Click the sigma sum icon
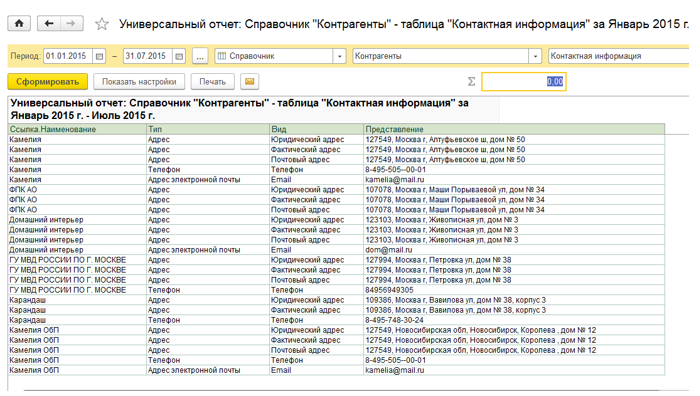The image size is (700, 396). pyautogui.click(x=471, y=82)
